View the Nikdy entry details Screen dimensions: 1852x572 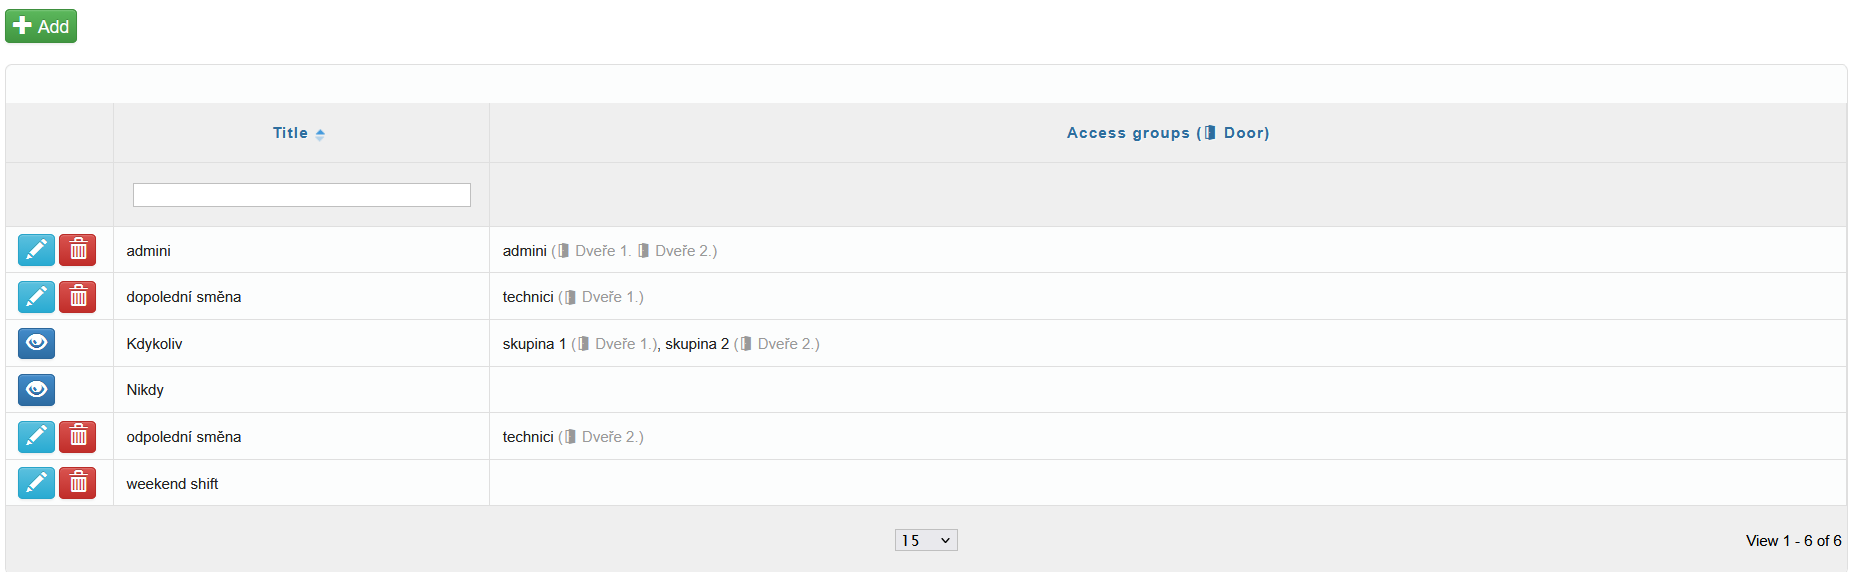tap(36, 390)
